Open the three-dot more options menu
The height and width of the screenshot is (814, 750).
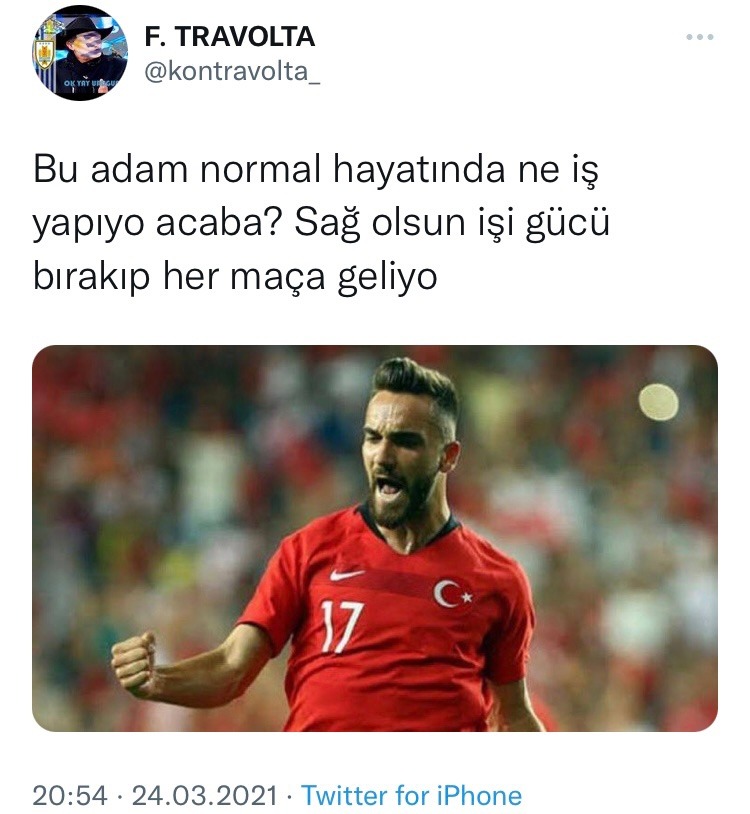700,37
